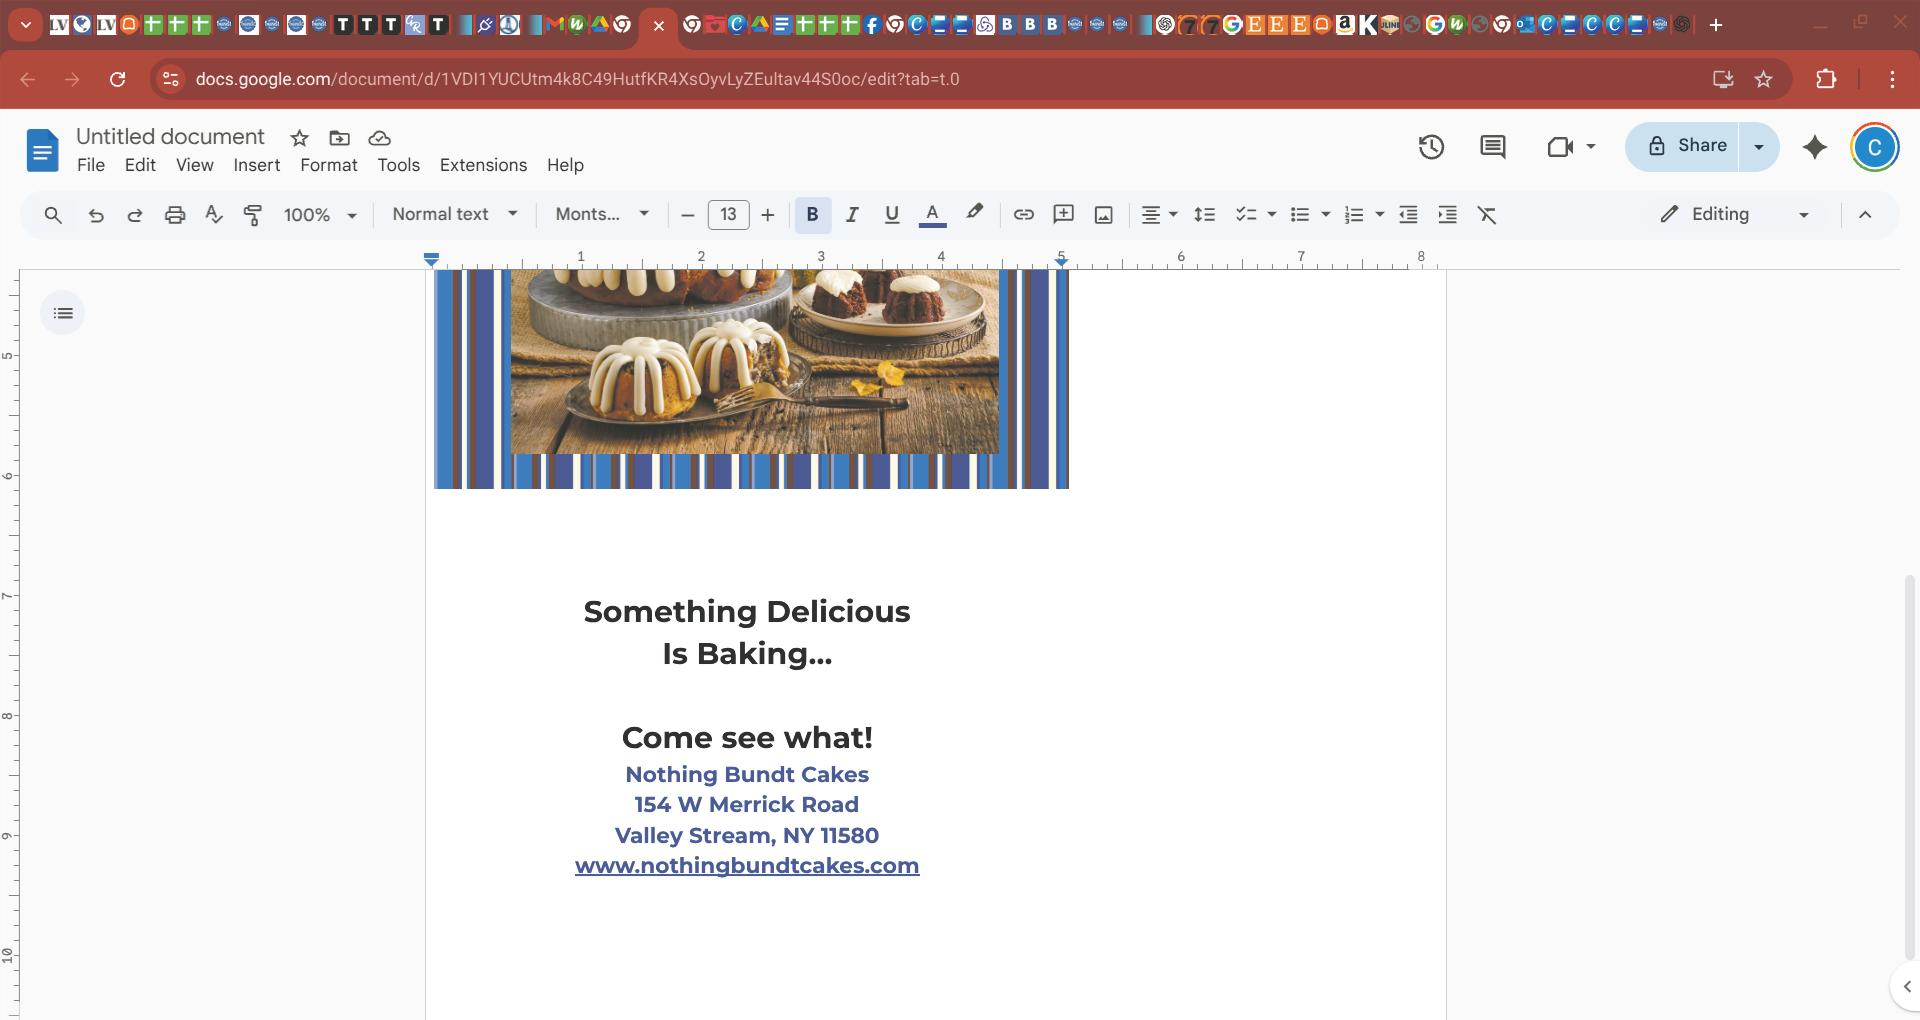The height and width of the screenshot is (1020, 1920).
Task: Open the Normal text style dropdown
Action: 455,215
